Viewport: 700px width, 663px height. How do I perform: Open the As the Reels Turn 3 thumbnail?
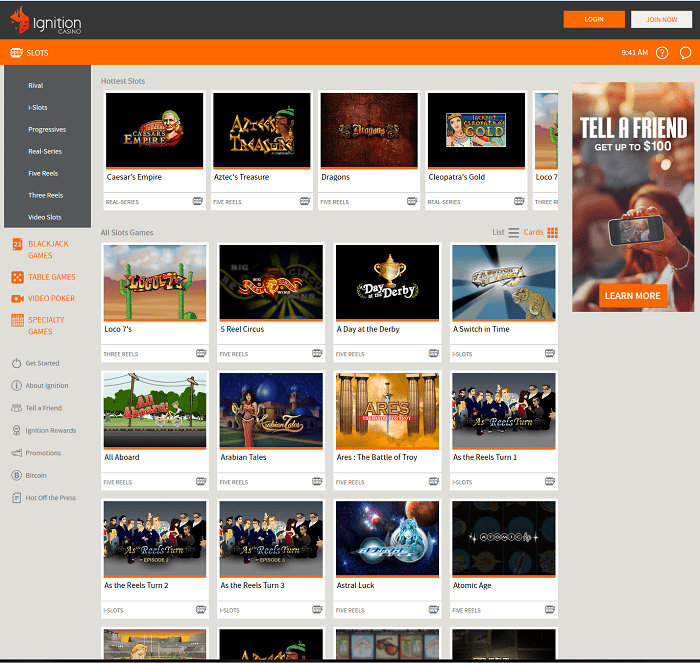pyautogui.click(x=271, y=538)
